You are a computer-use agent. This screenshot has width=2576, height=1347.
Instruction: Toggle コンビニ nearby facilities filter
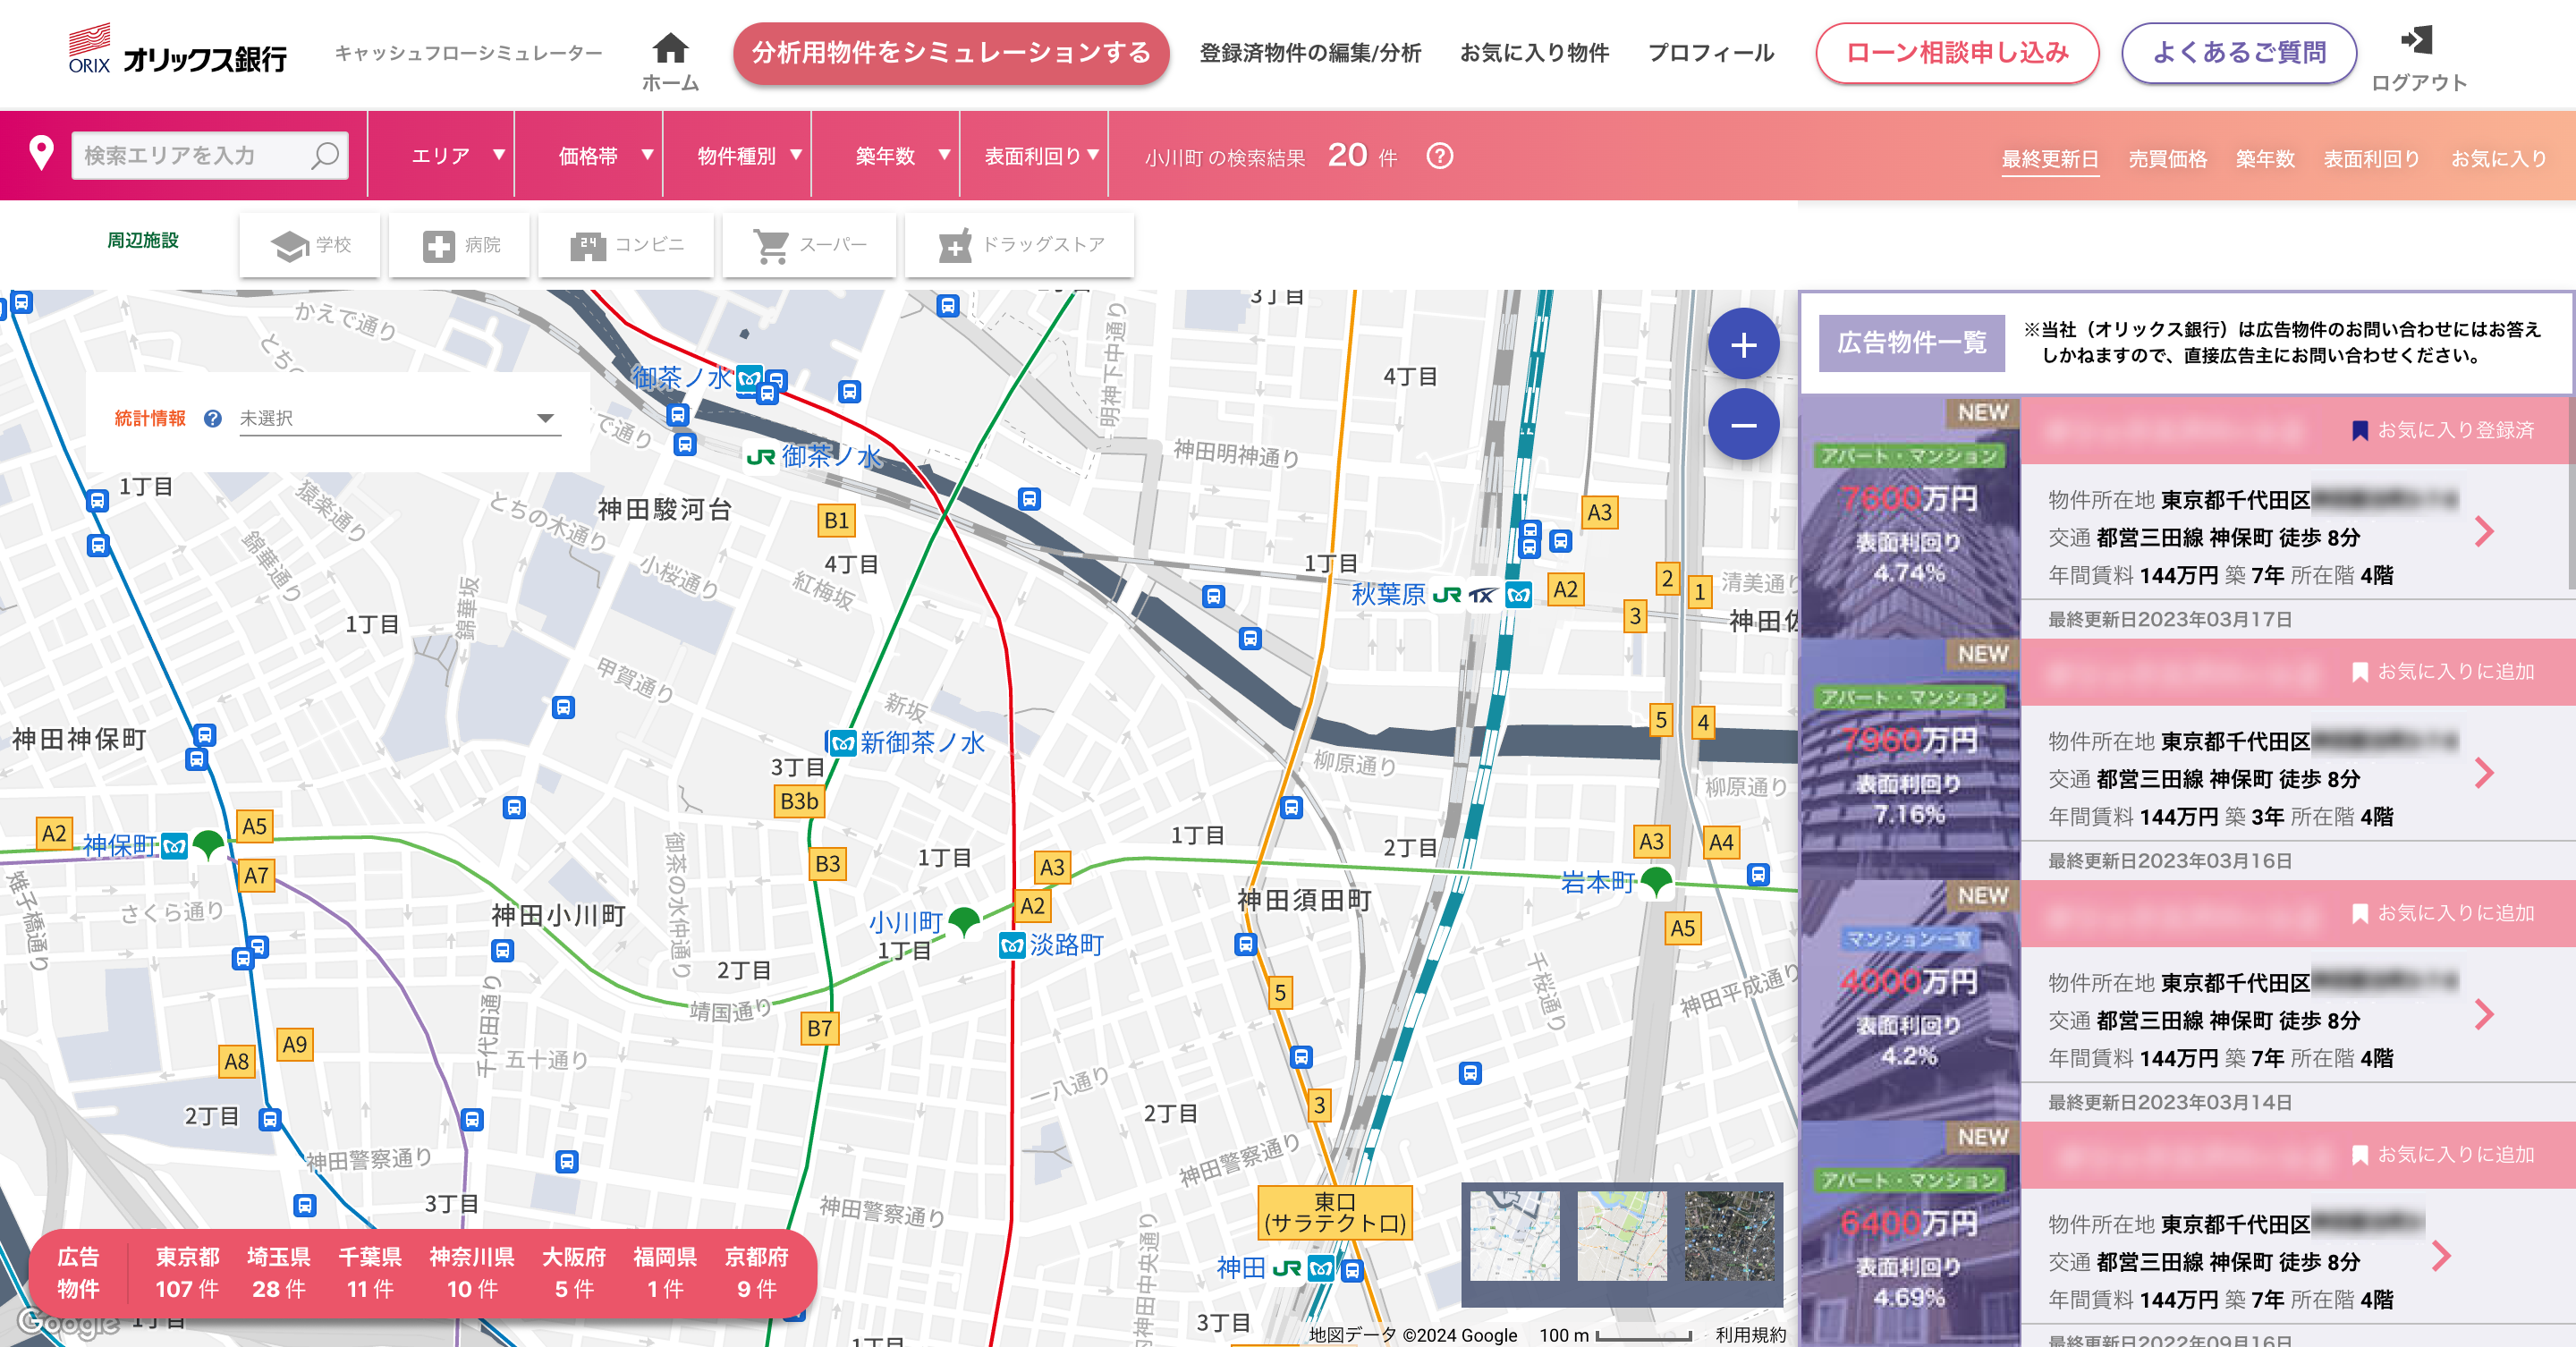(626, 245)
